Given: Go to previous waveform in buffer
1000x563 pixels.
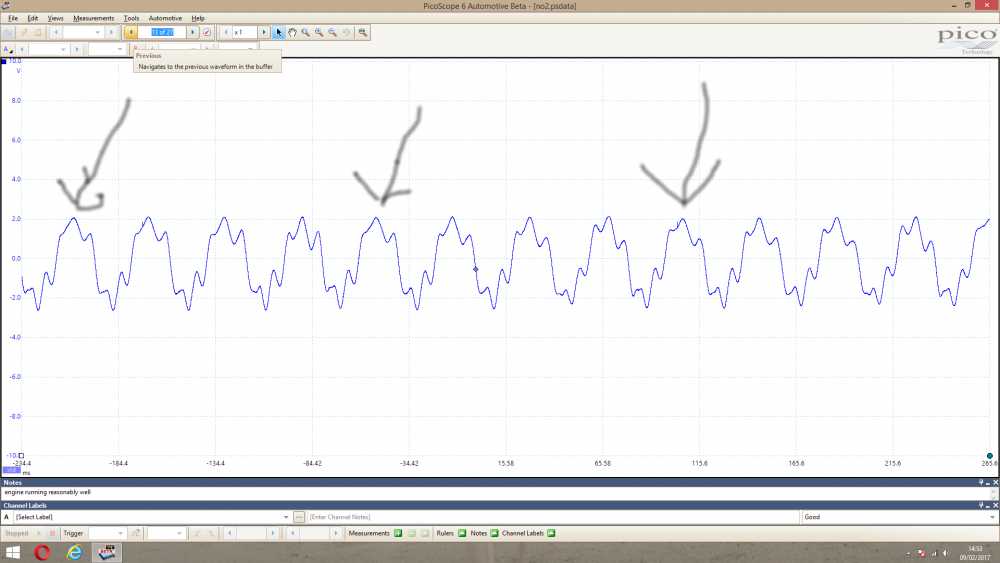Looking at the screenshot, I should [131, 32].
